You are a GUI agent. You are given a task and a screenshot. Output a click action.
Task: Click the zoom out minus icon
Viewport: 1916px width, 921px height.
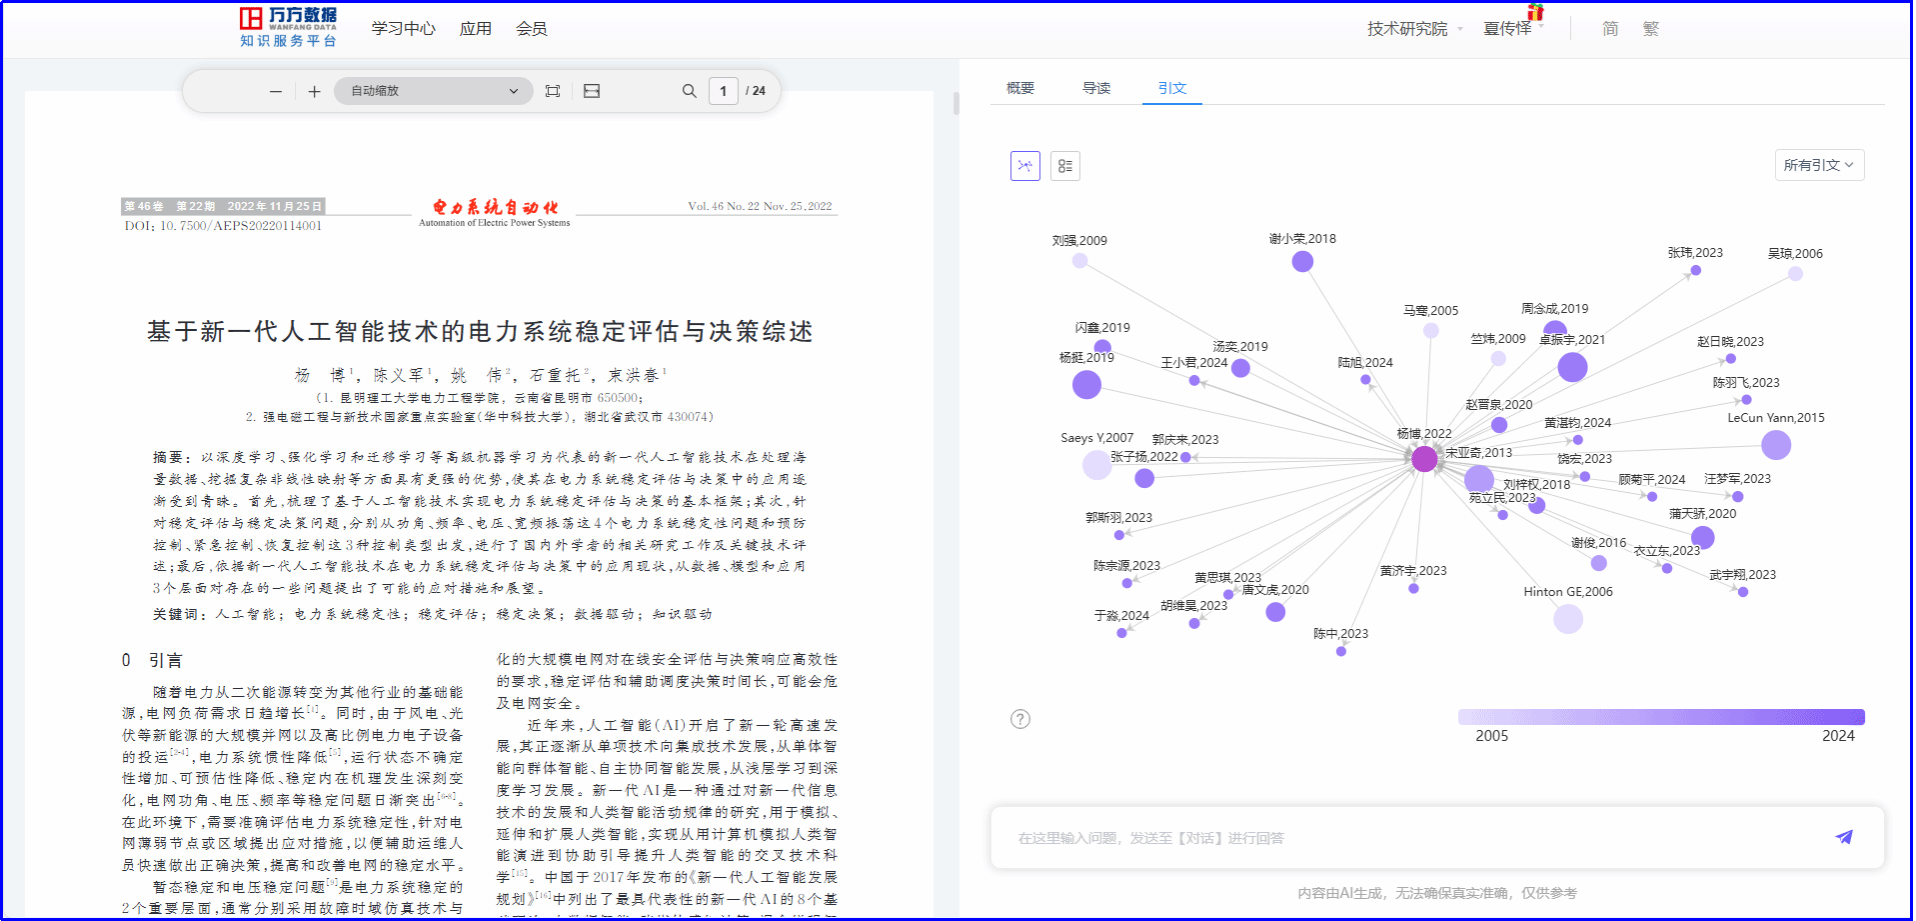(x=275, y=91)
